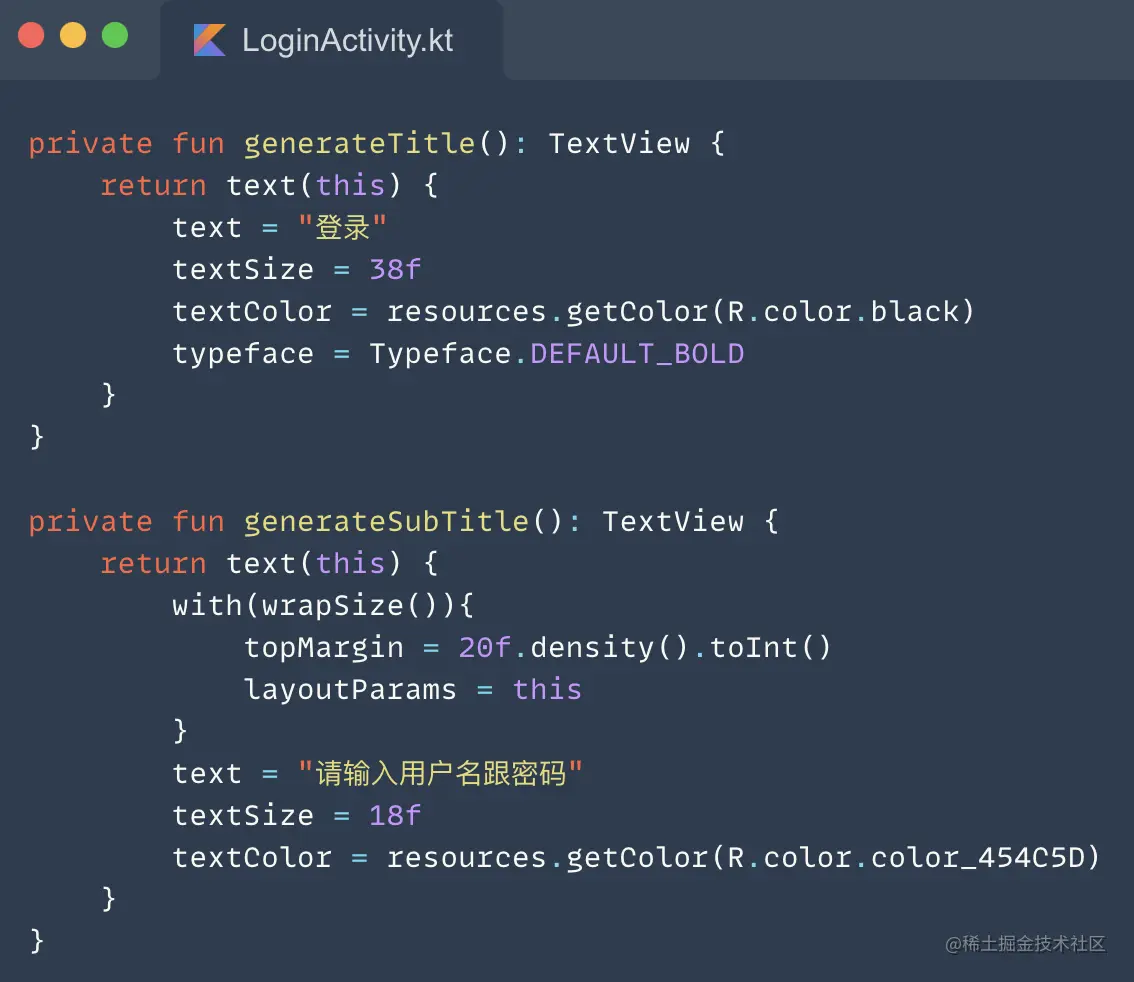Click the 38f text size value
The height and width of the screenshot is (982, 1134).
pos(395,270)
